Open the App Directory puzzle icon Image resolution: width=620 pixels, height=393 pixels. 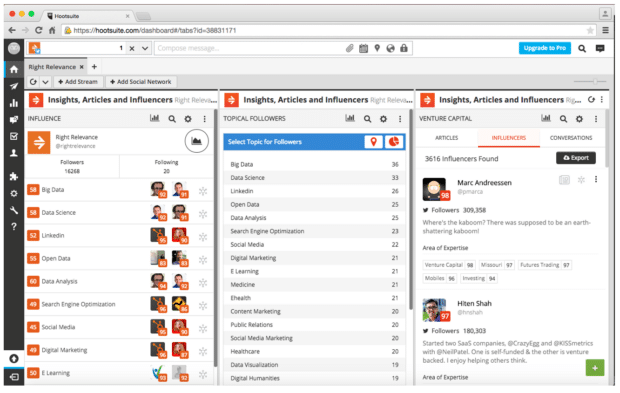14,176
